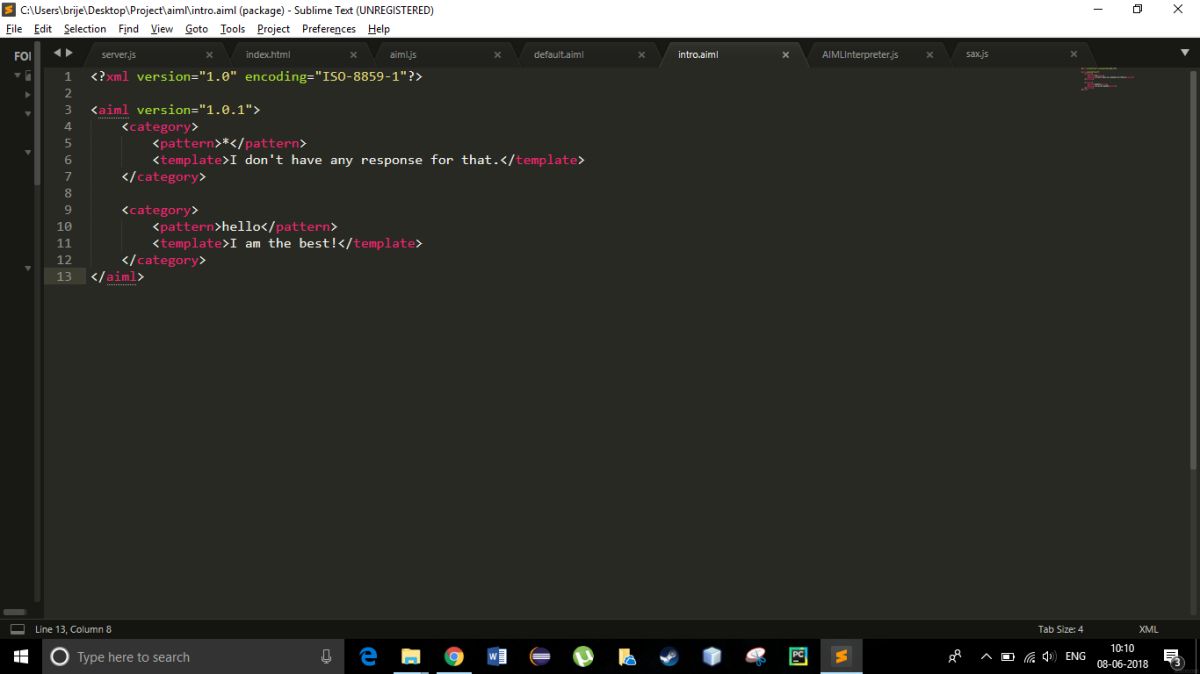The height and width of the screenshot is (674, 1200).
Task: Go to the previous tab with left arrow
Action: (57, 53)
